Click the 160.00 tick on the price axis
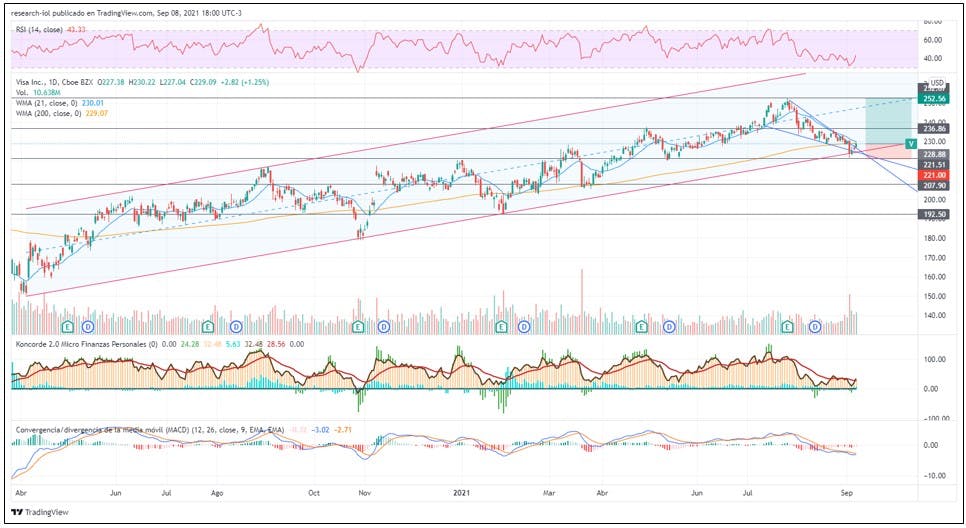The image size is (966, 528). [933, 277]
